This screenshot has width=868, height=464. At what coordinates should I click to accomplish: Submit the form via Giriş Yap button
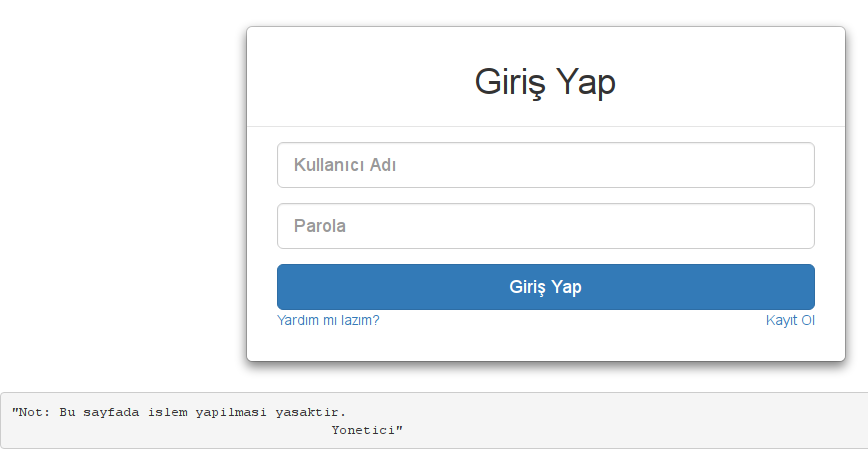pyautogui.click(x=545, y=287)
